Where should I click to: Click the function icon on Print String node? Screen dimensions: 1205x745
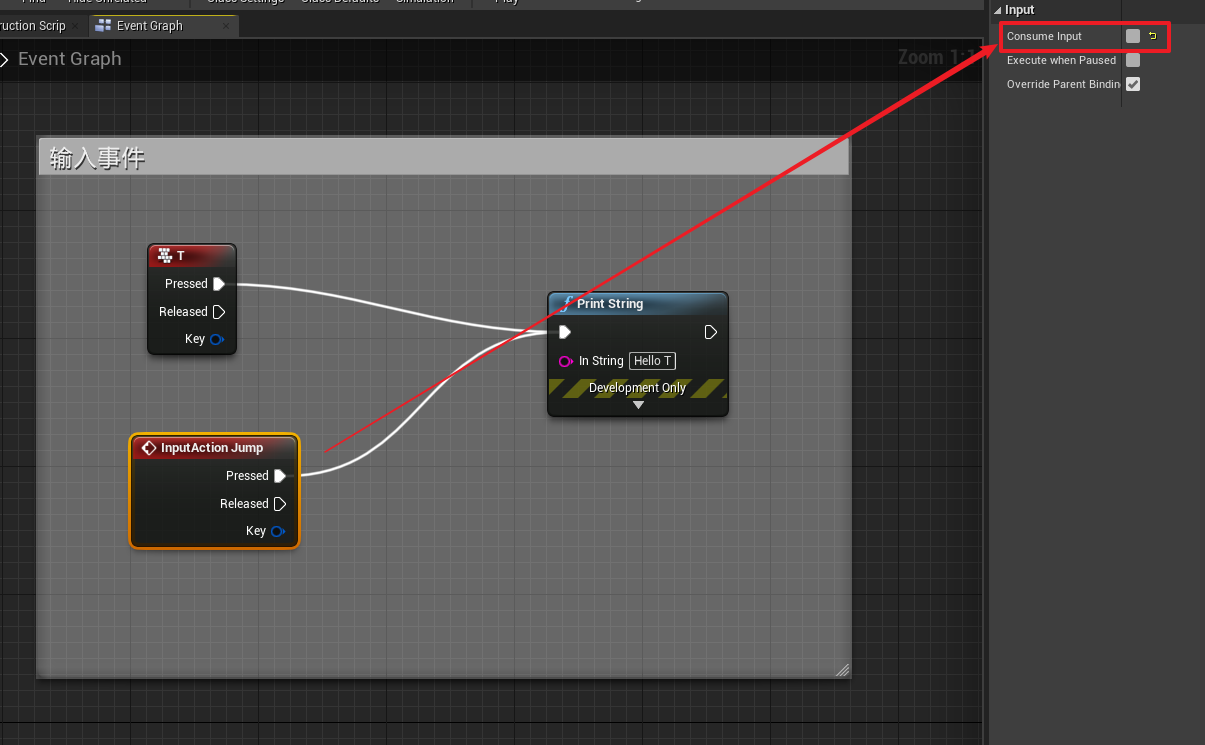(x=566, y=303)
